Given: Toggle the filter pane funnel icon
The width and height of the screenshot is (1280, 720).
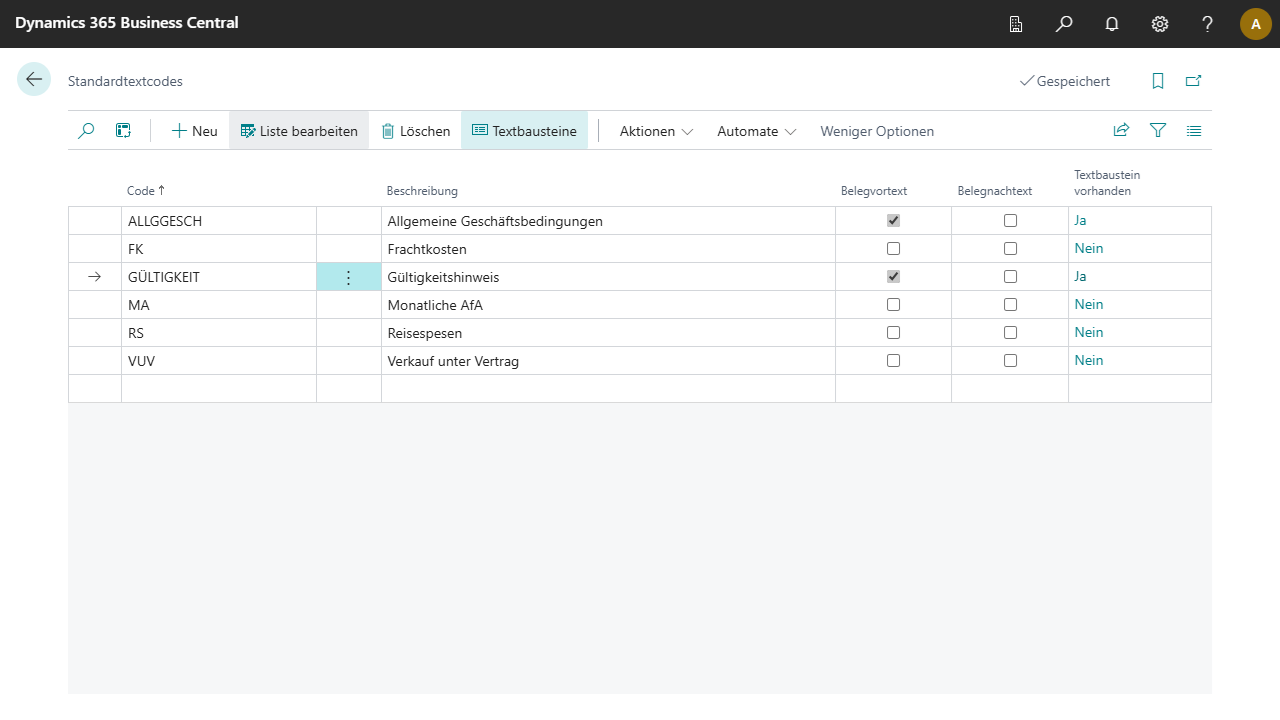Looking at the screenshot, I should pyautogui.click(x=1158, y=131).
